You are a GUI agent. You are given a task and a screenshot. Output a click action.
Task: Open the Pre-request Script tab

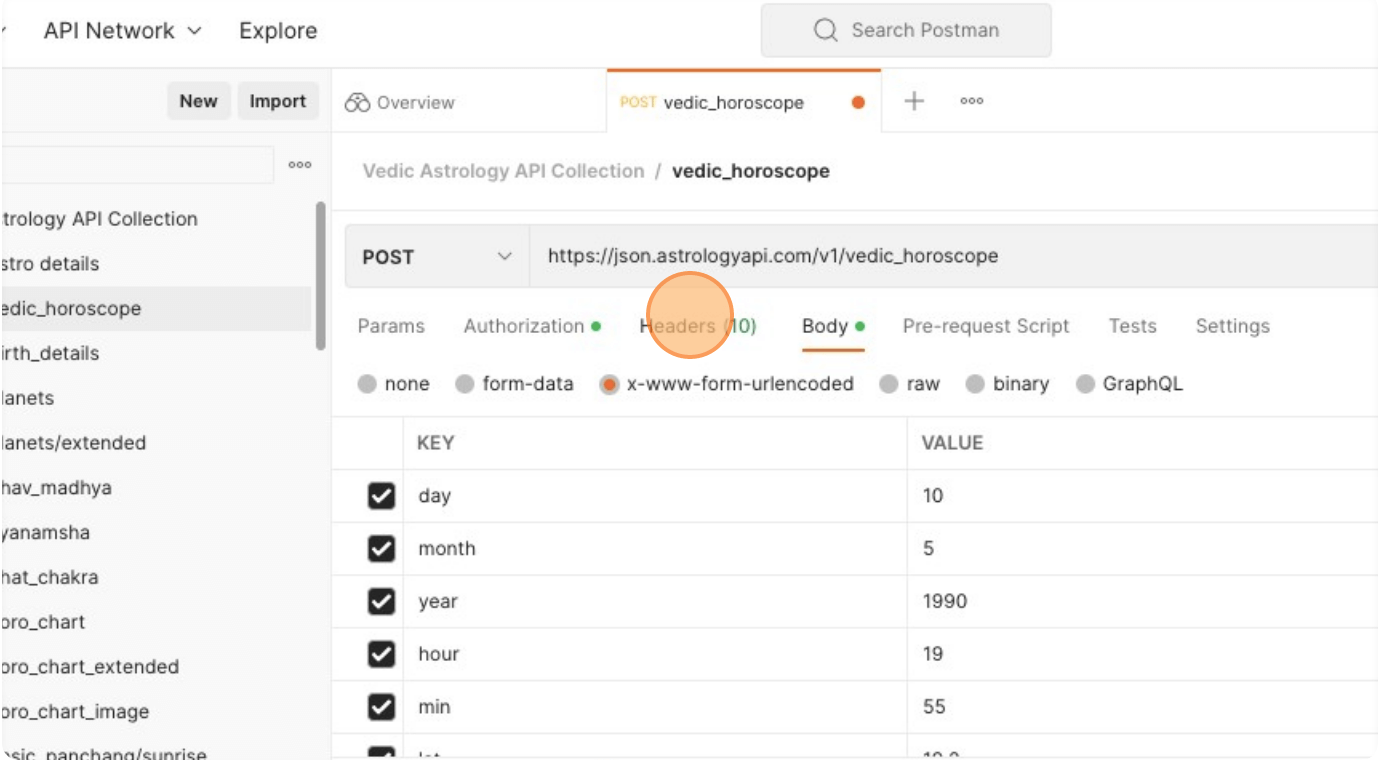(985, 326)
